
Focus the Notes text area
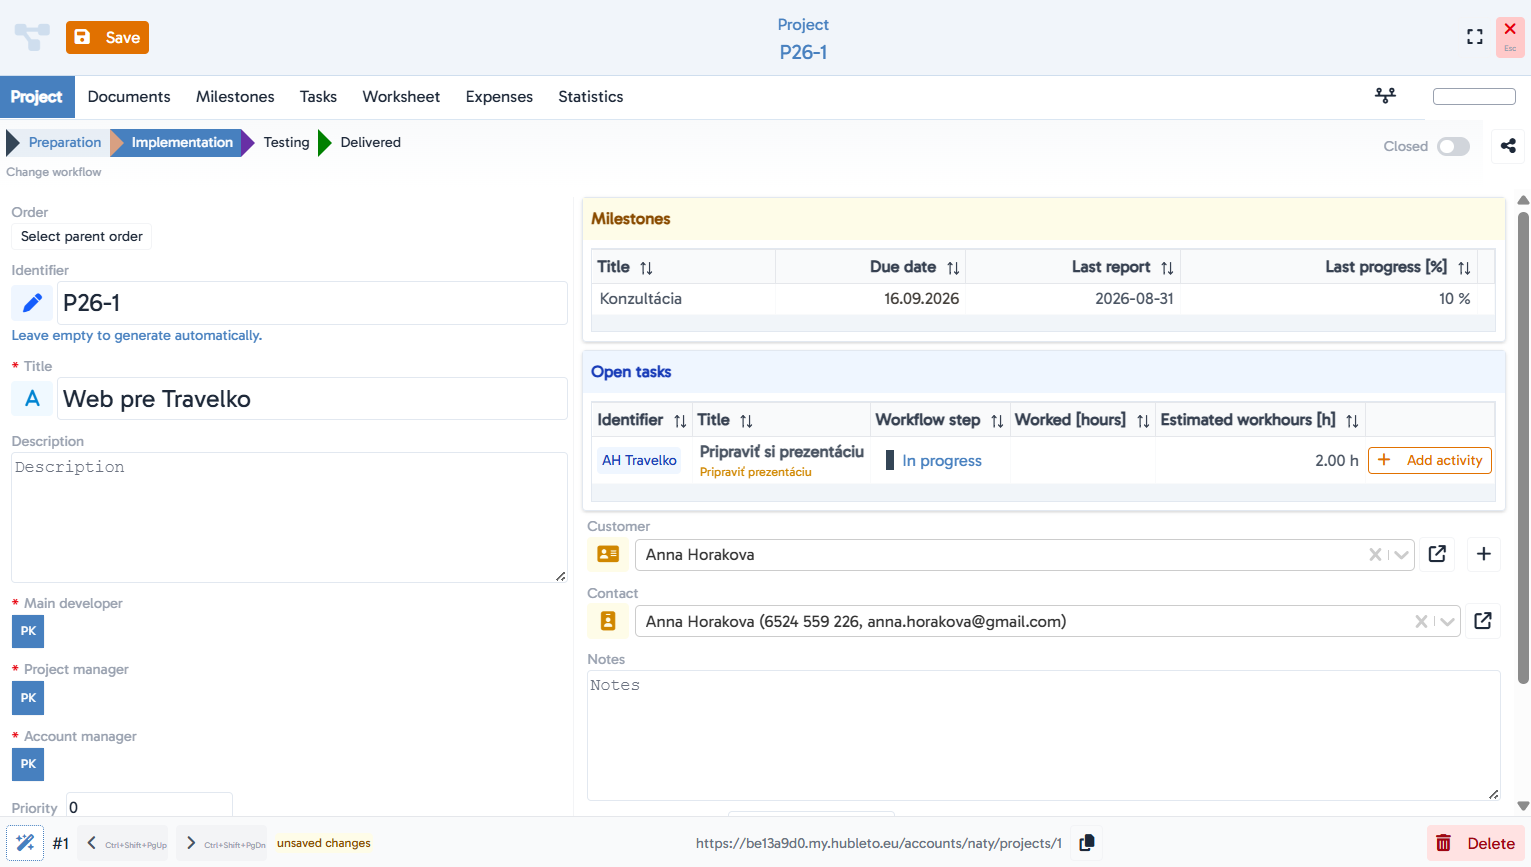pos(1044,735)
